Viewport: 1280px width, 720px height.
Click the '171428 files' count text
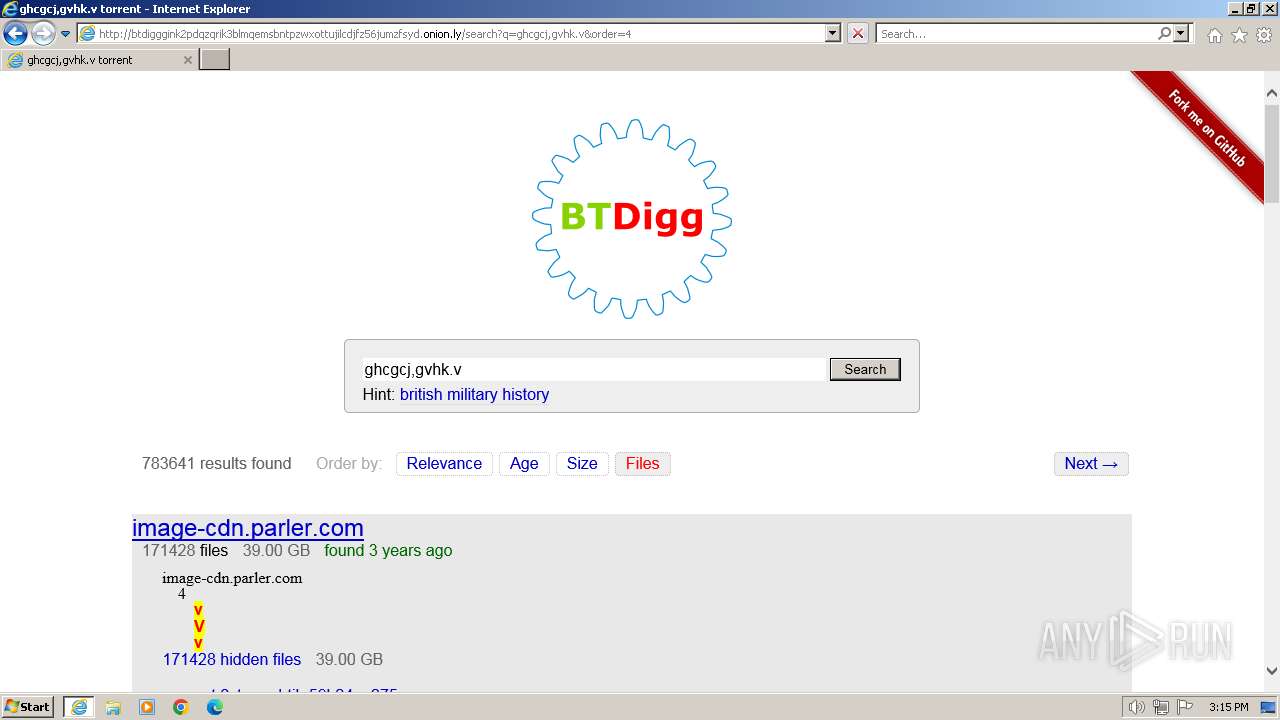coord(185,550)
